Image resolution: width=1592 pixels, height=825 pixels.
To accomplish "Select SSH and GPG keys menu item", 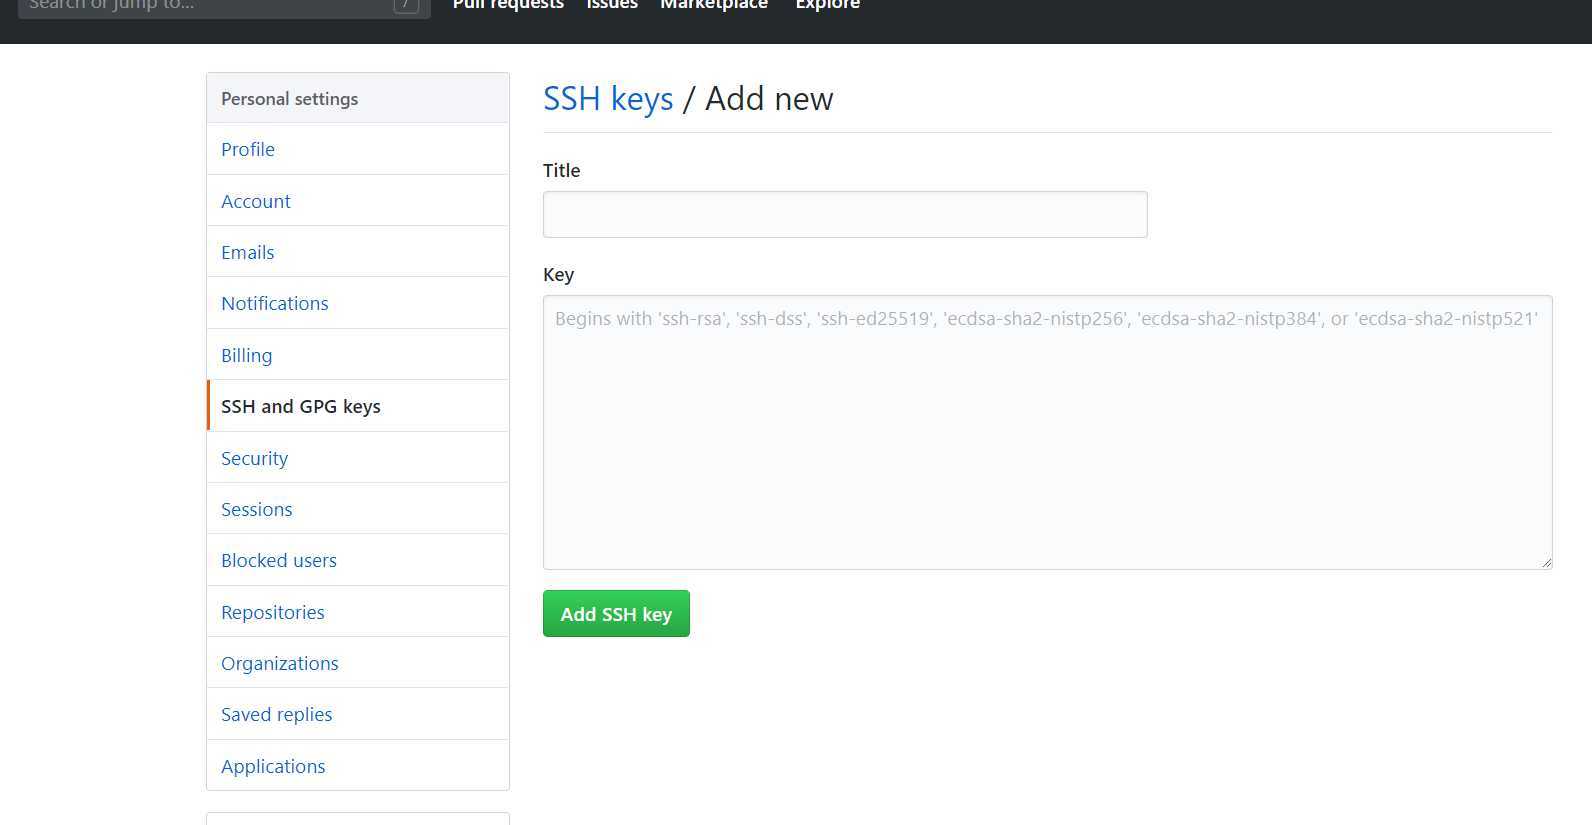I will tap(357, 406).
